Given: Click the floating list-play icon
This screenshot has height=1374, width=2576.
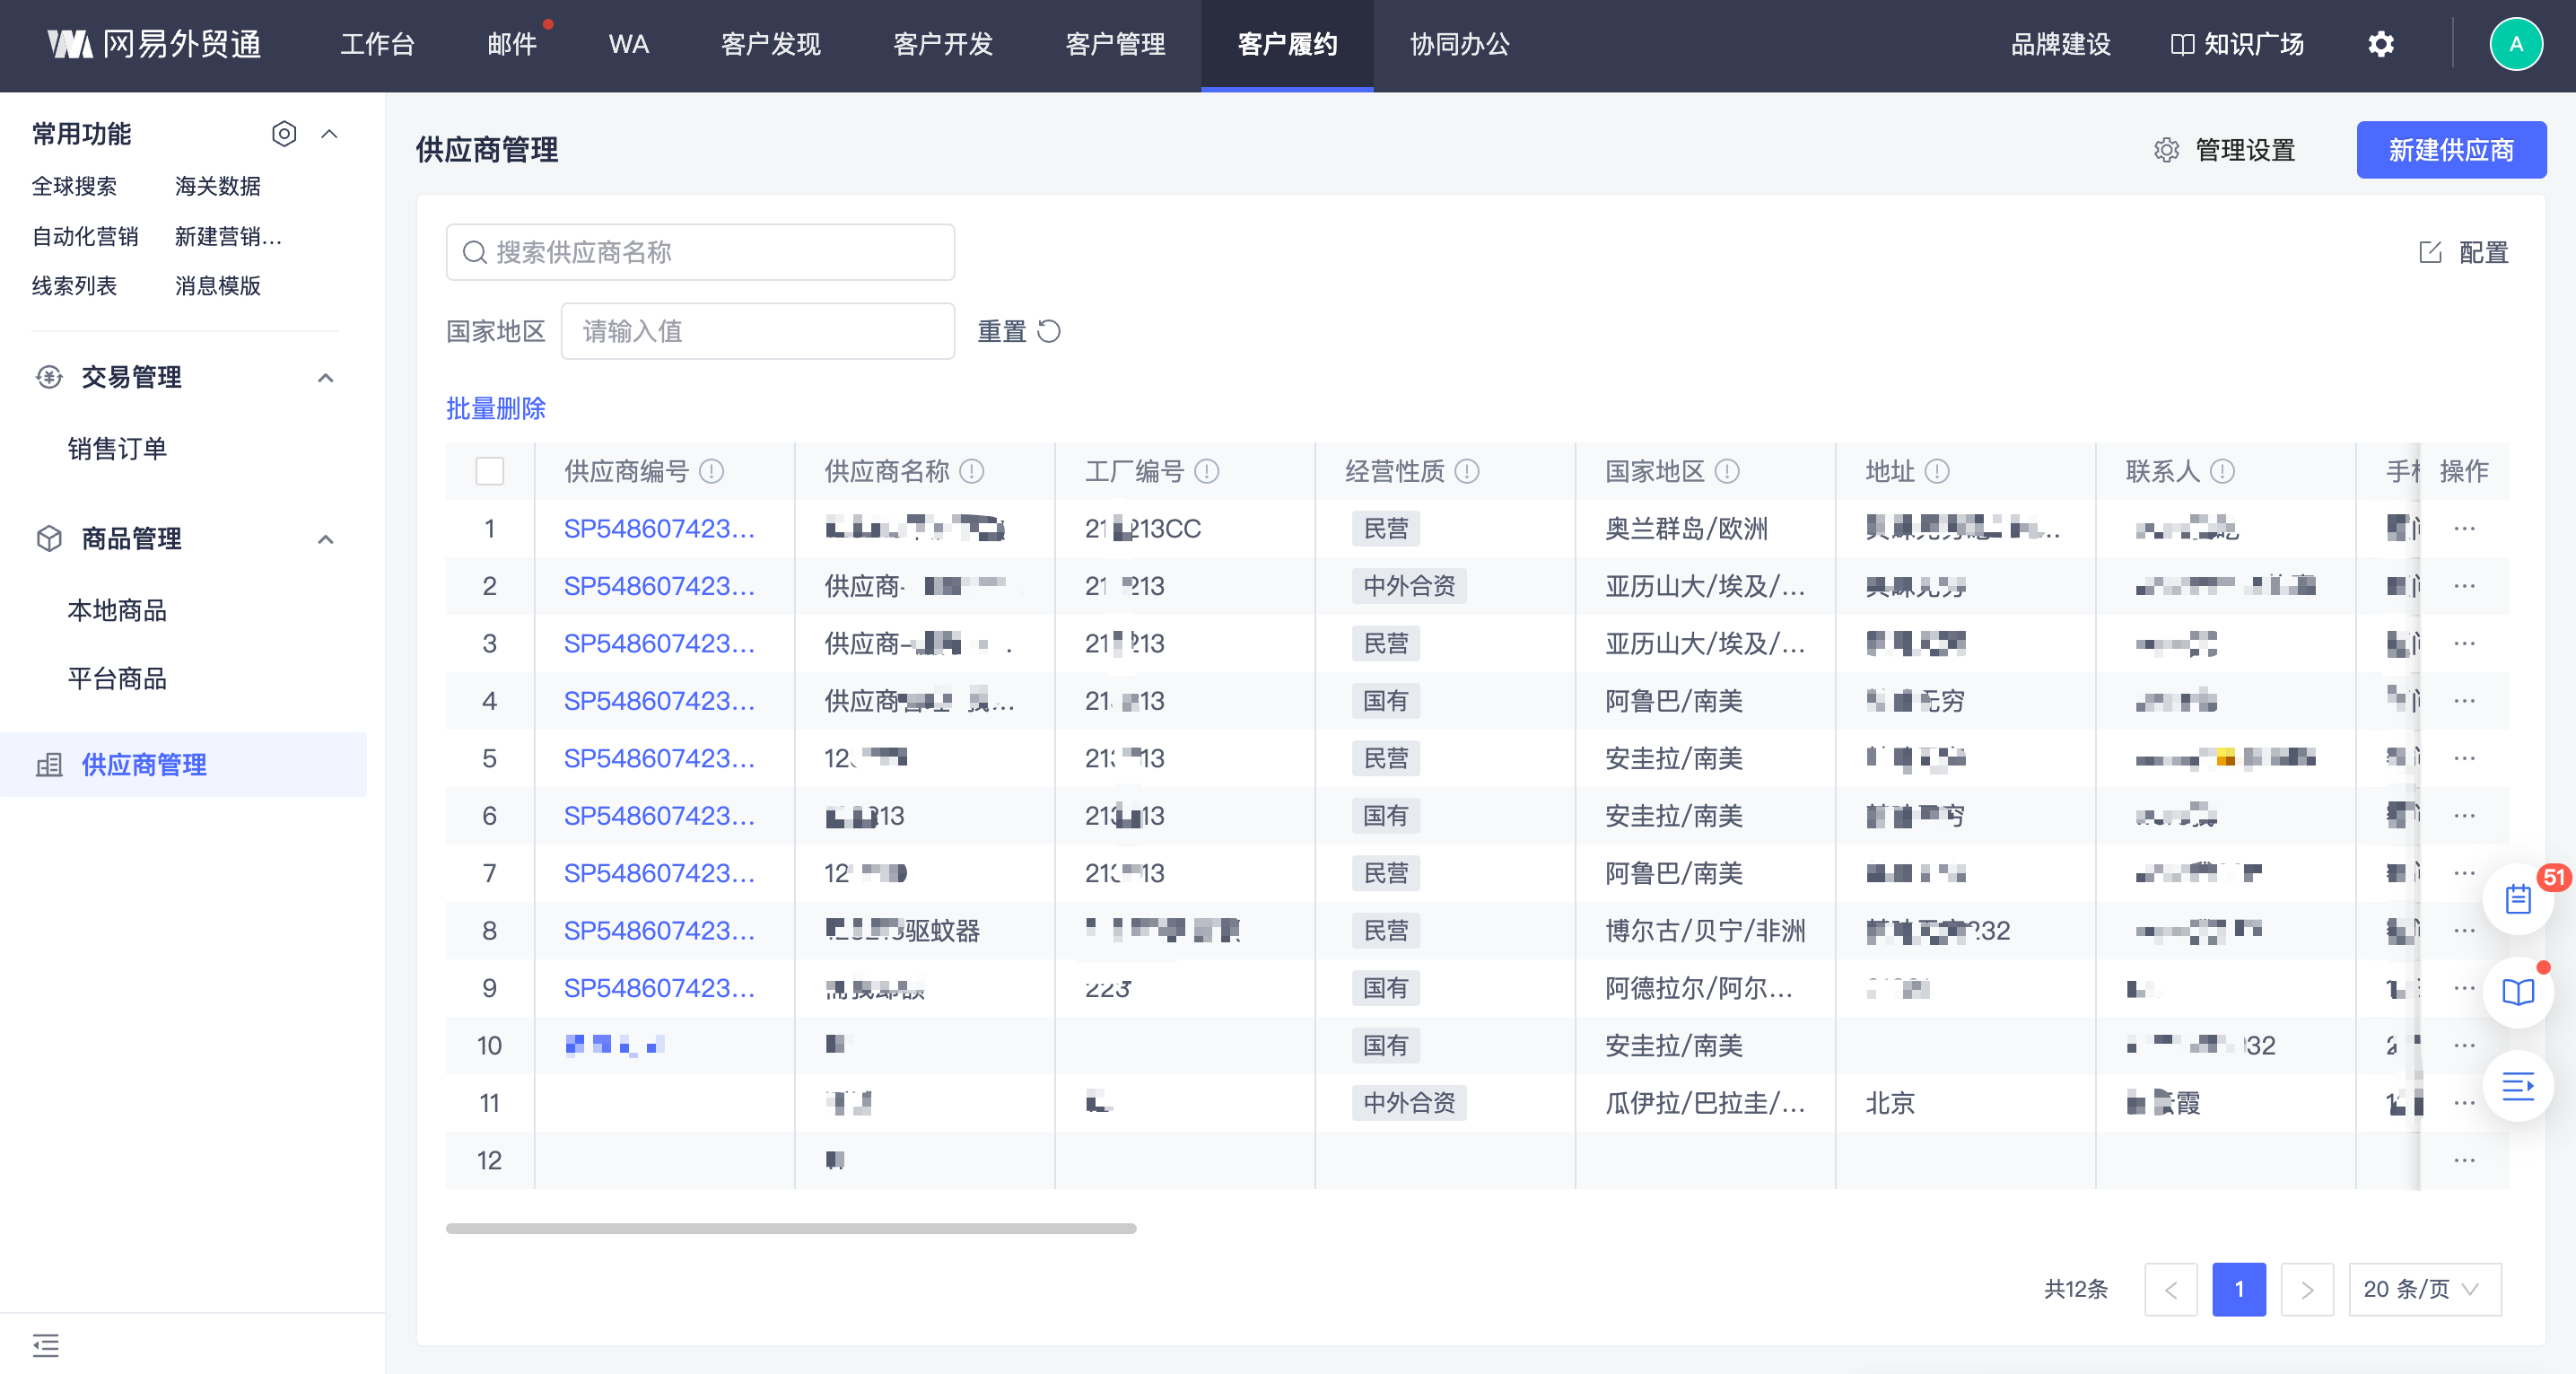Looking at the screenshot, I should pos(2517,1085).
